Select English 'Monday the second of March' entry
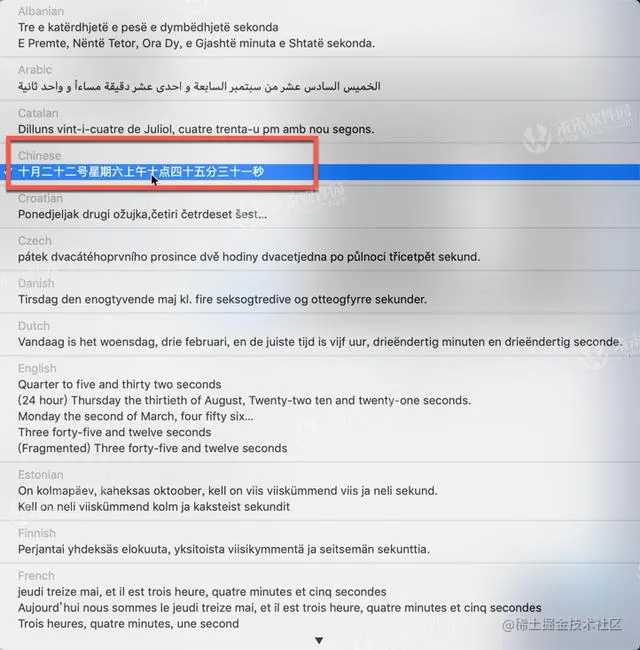 [x=136, y=416]
